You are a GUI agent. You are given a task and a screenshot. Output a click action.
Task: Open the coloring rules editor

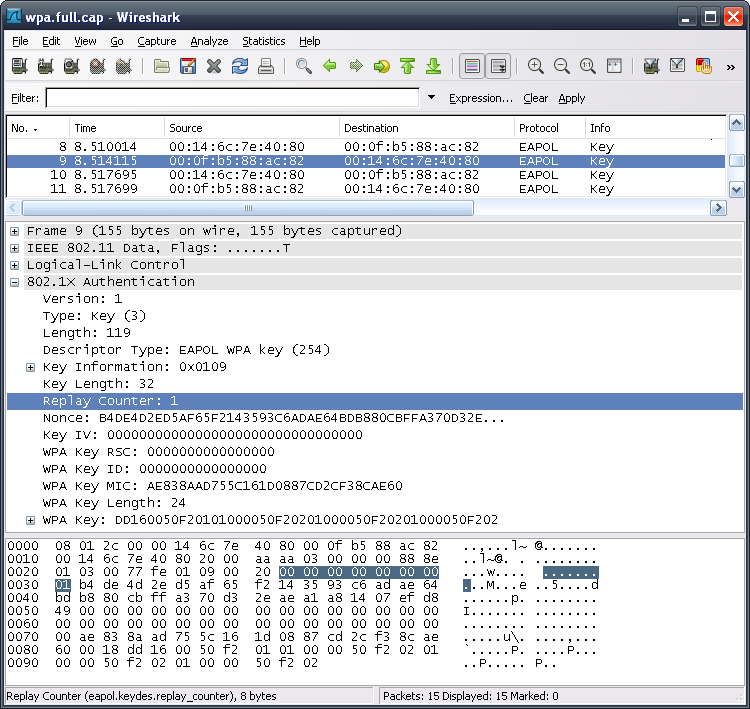coord(704,66)
